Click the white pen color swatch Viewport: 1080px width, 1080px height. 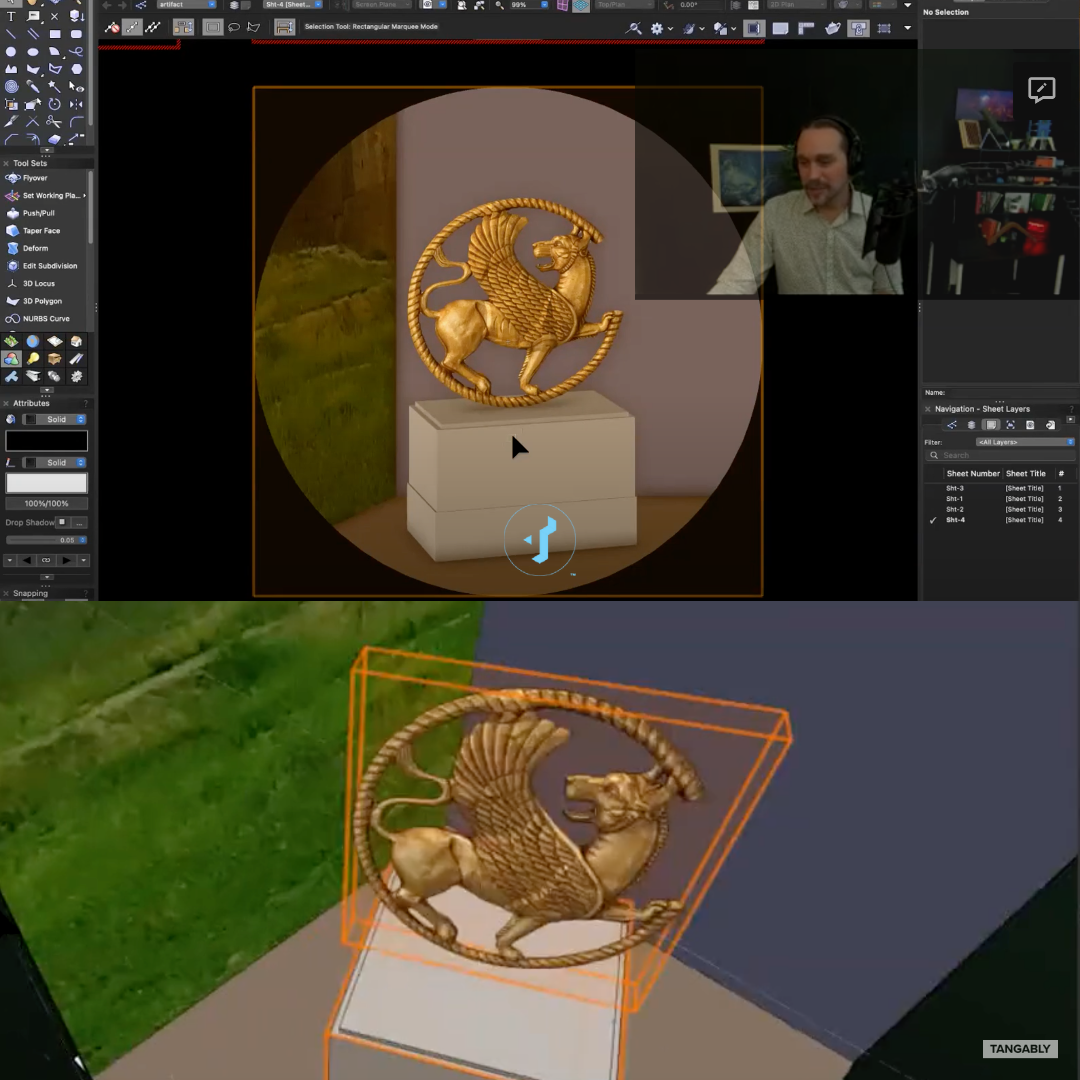point(46,483)
